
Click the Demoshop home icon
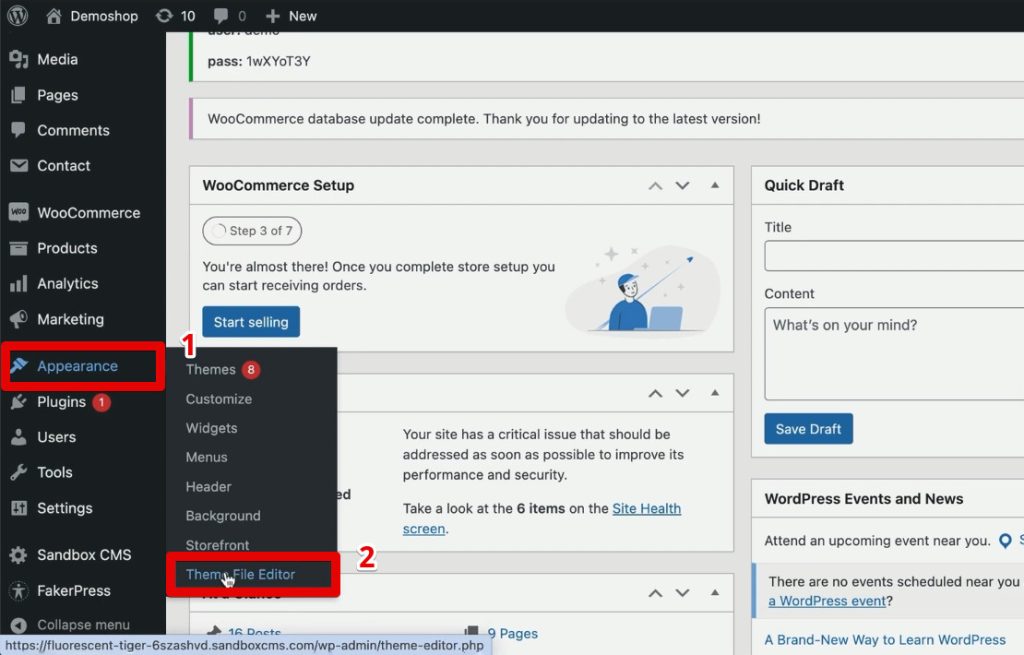coord(54,16)
